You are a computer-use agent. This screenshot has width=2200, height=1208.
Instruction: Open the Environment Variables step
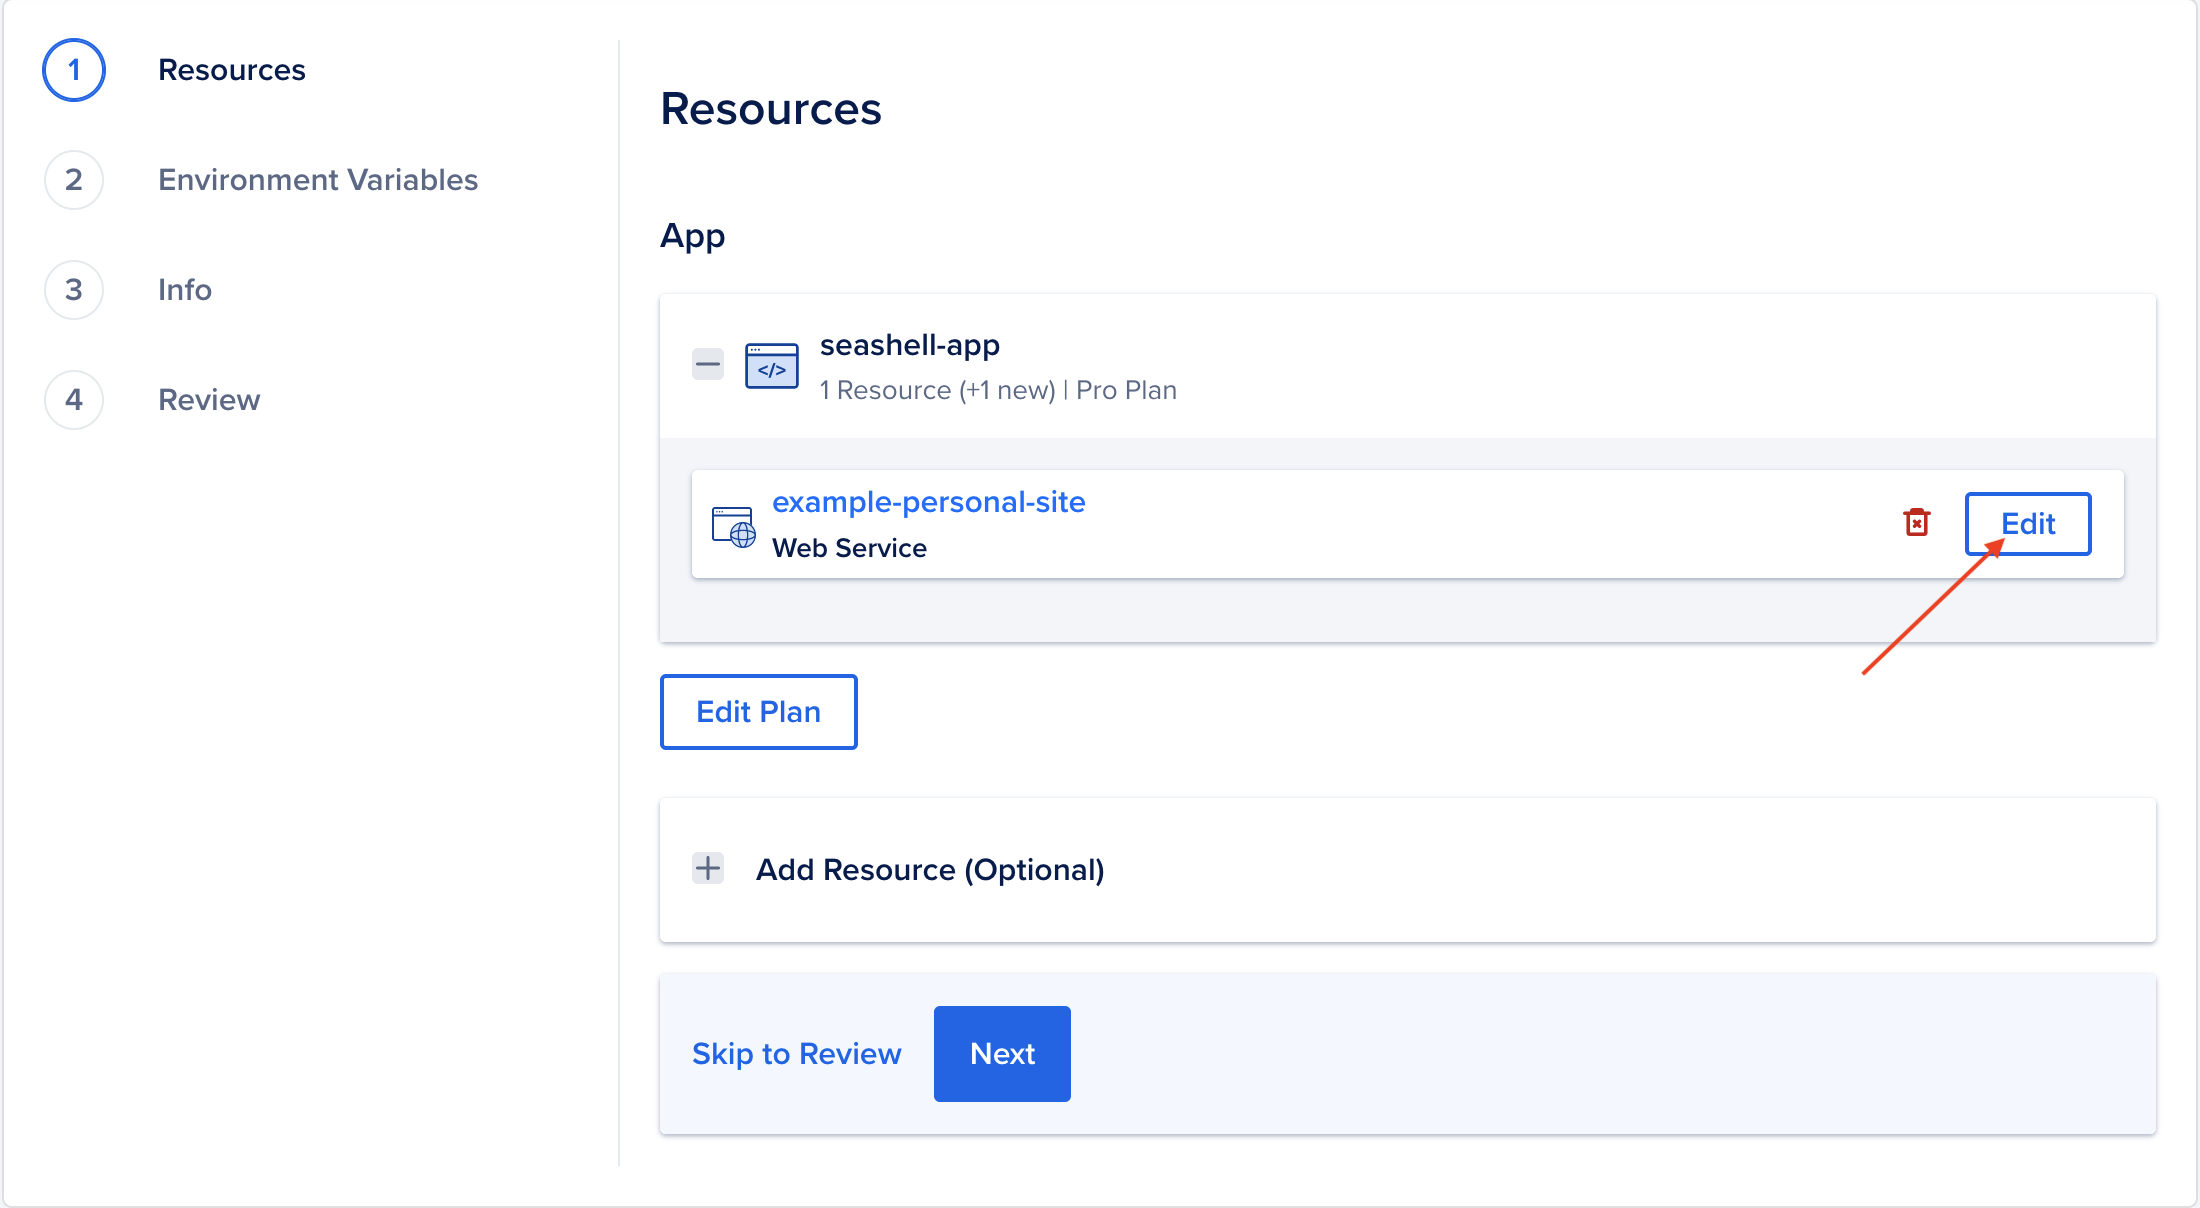[x=318, y=180]
